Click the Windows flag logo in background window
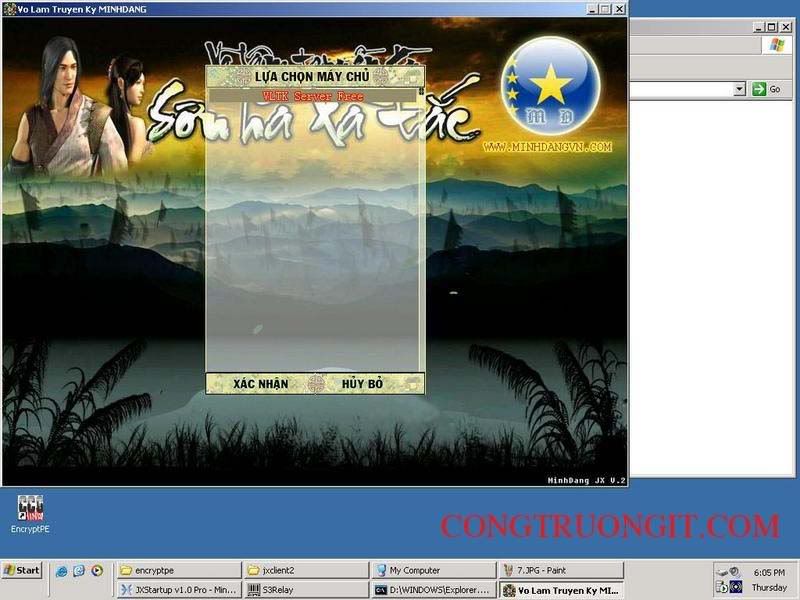The image size is (800, 600). pos(777,45)
